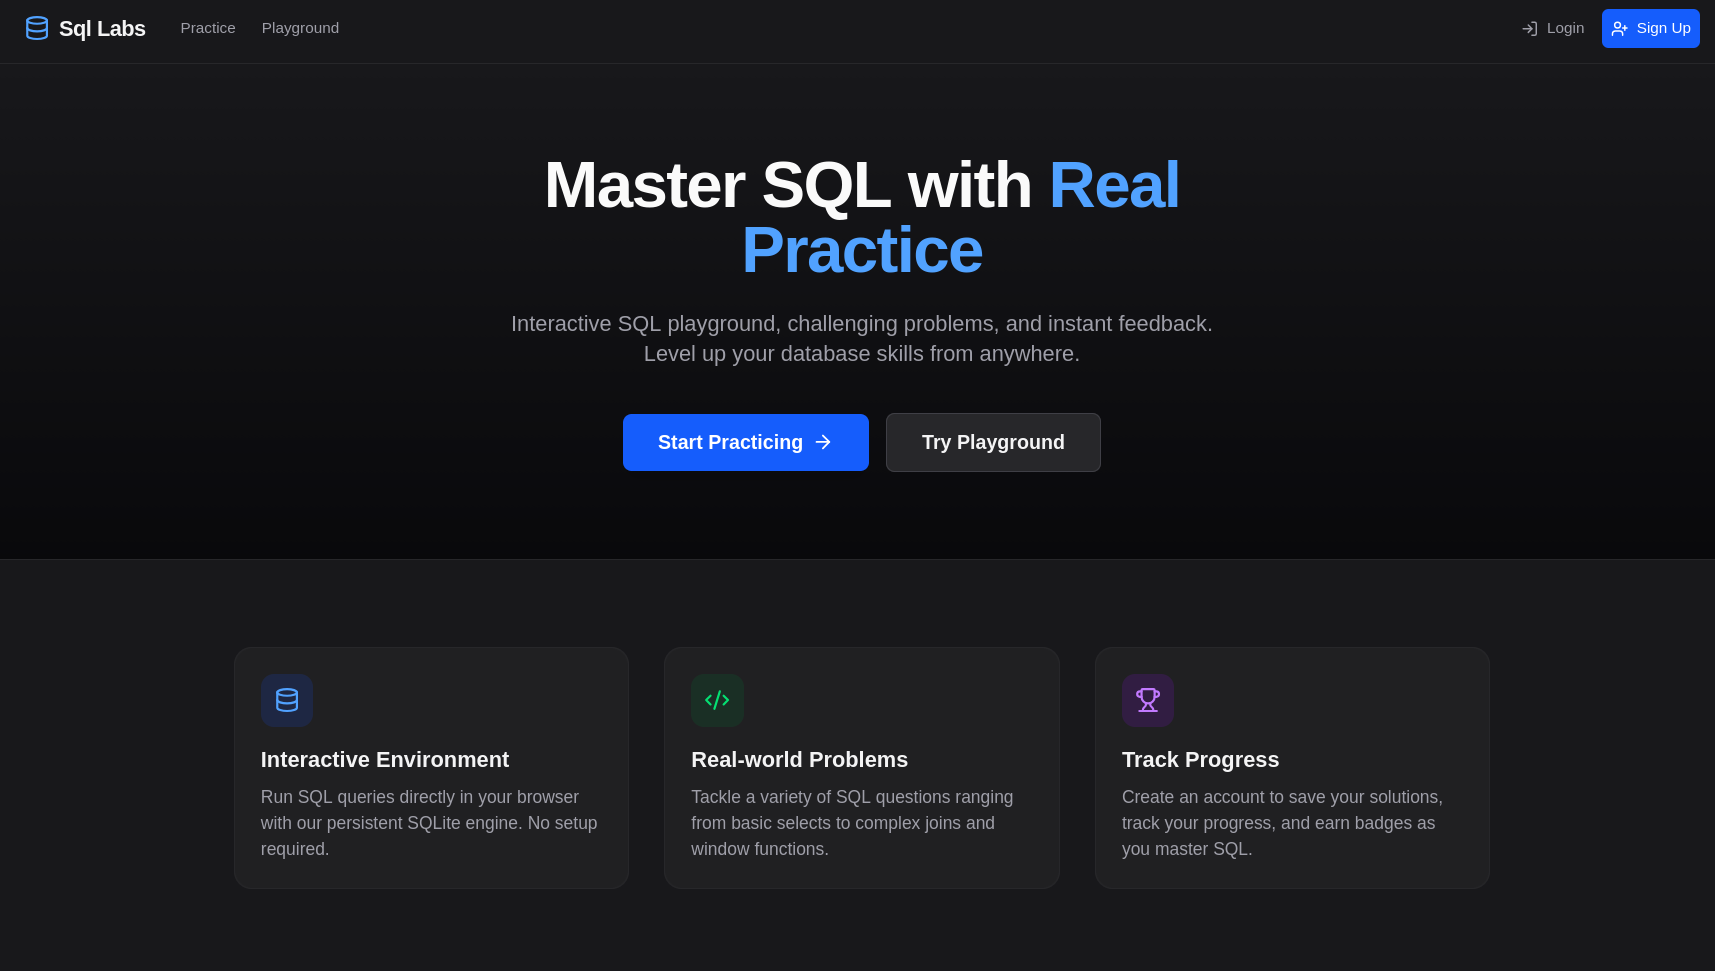Open Playground from the top navigation
1715x971 pixels.
300,28
